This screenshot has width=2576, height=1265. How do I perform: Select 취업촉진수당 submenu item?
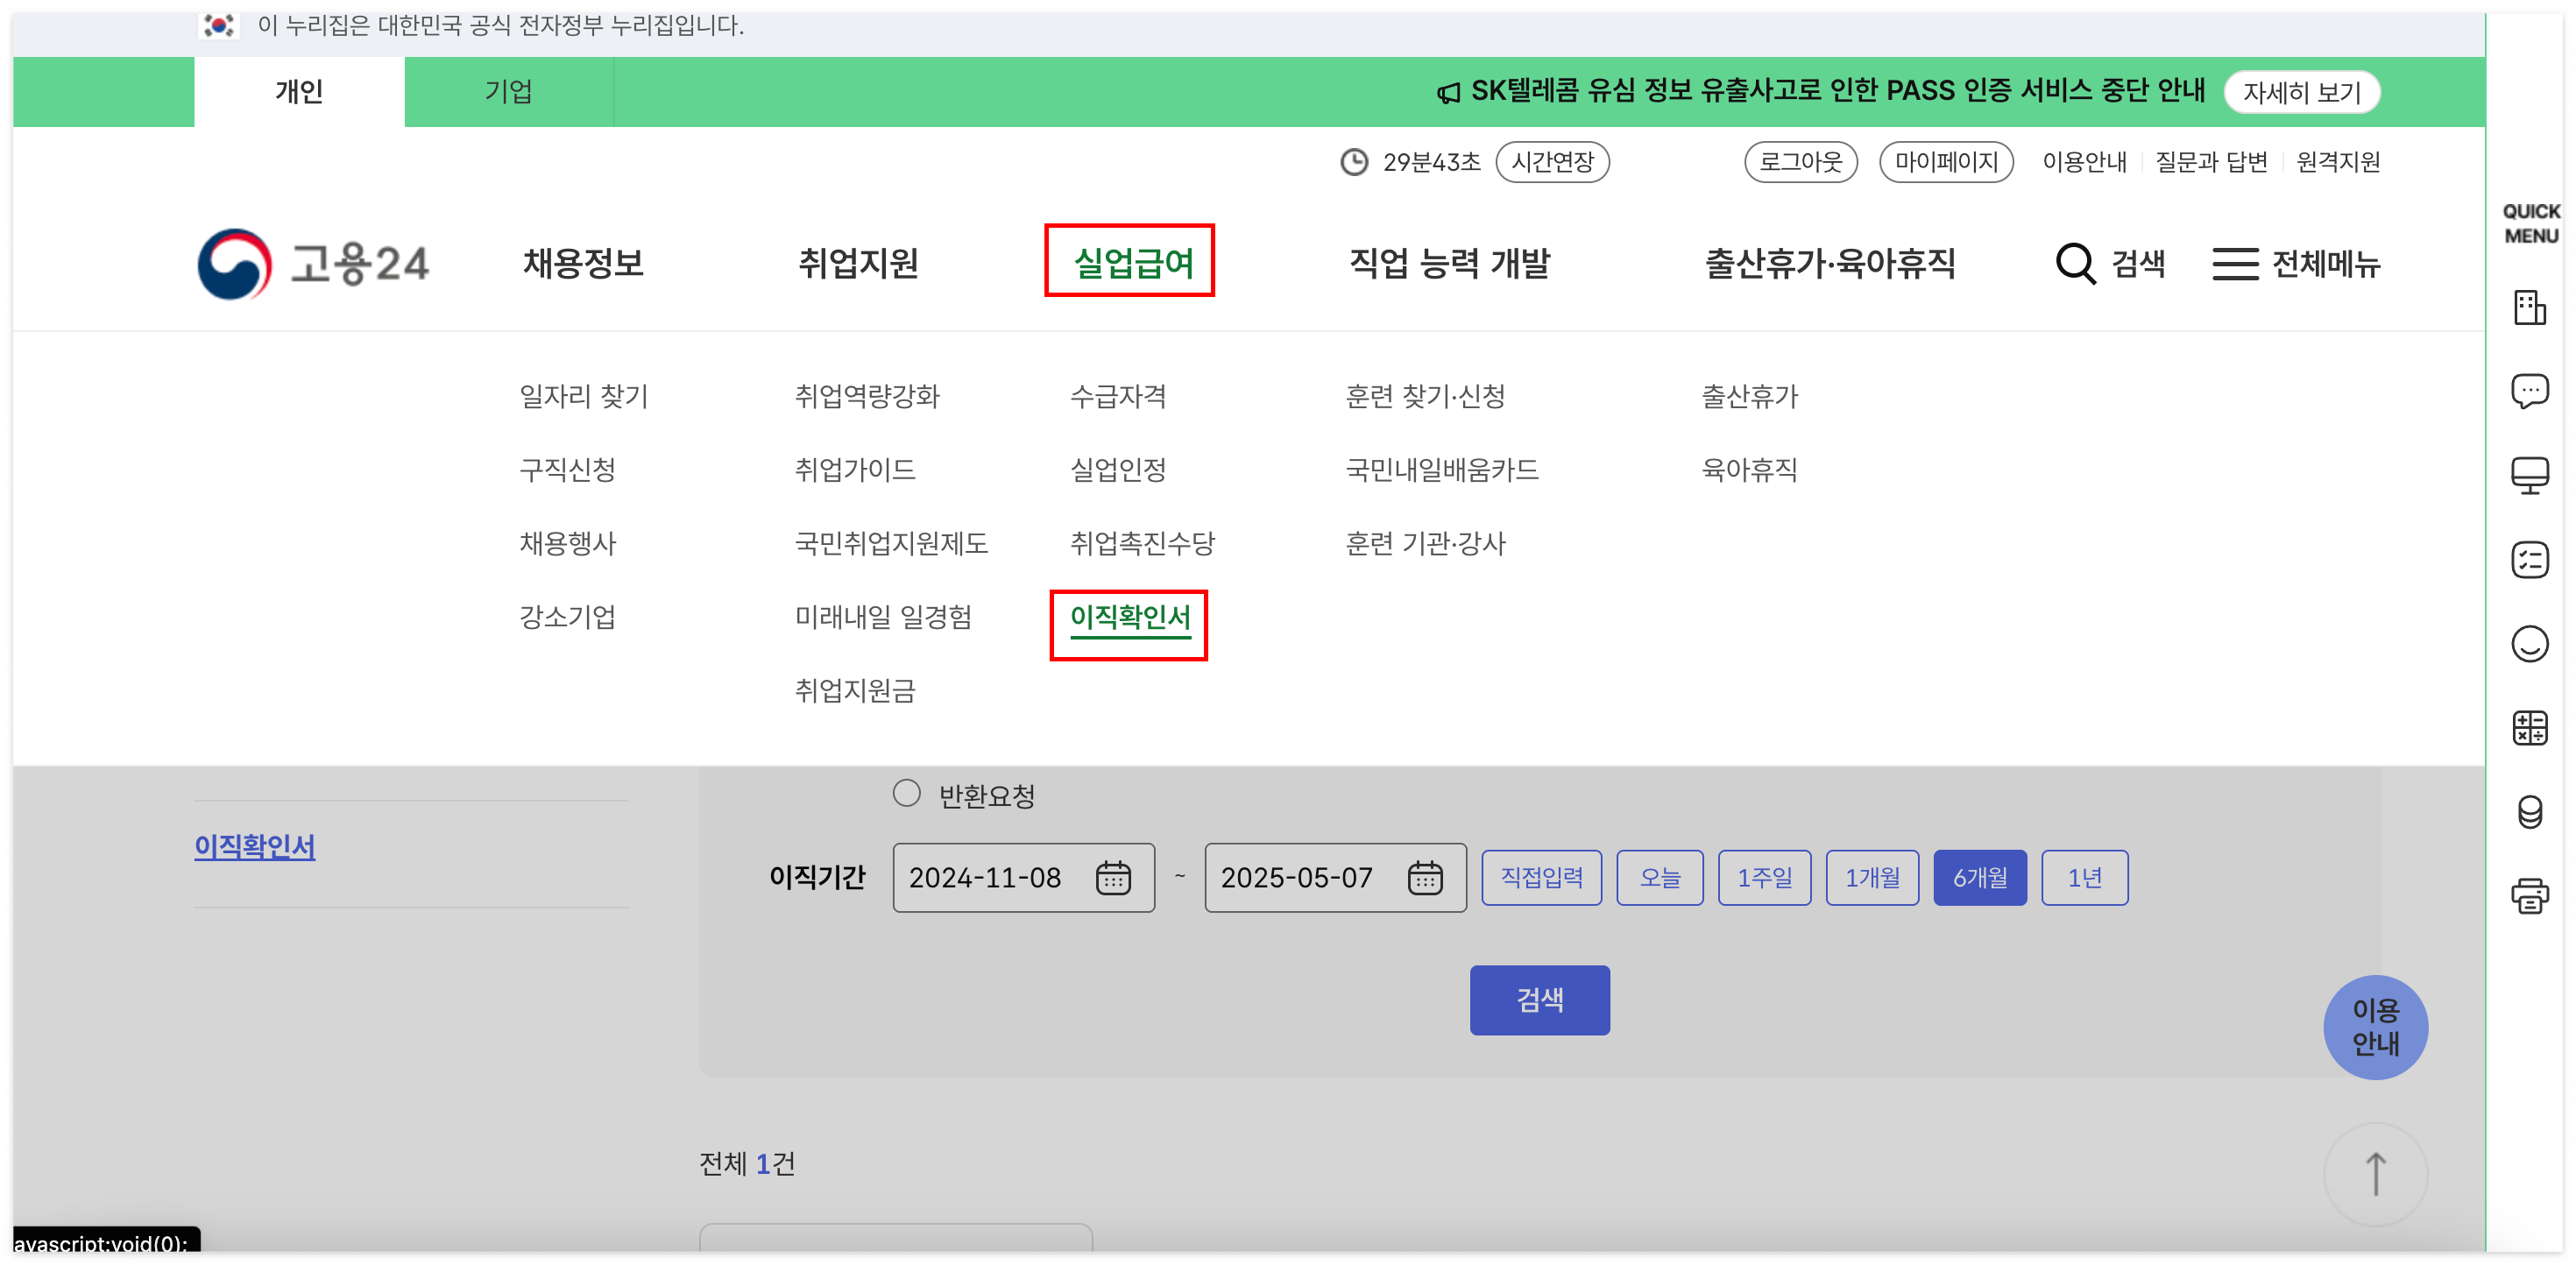1142,544
